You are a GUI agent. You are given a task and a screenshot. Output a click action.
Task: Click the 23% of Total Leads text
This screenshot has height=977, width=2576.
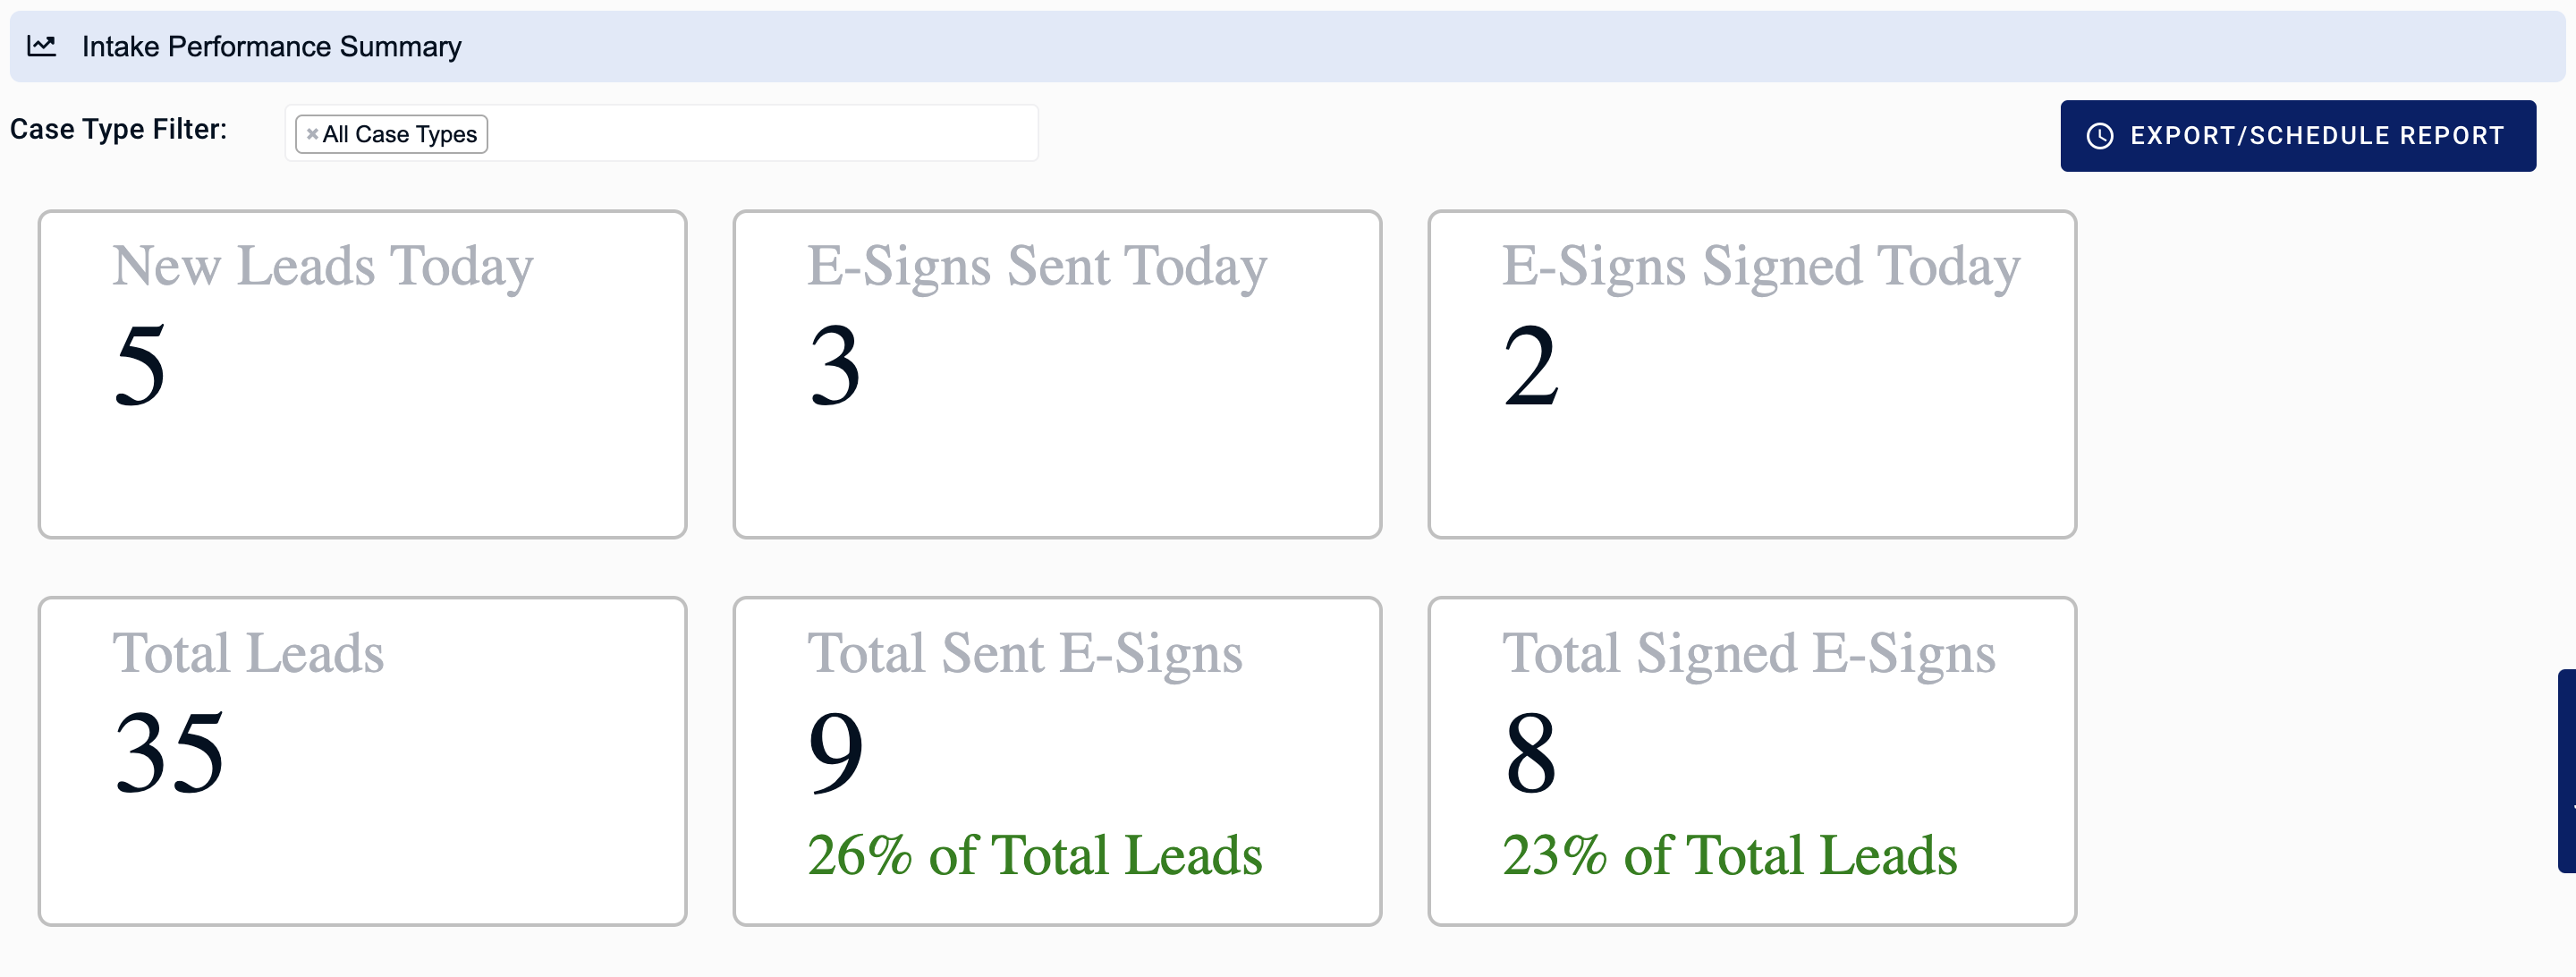1730,856
